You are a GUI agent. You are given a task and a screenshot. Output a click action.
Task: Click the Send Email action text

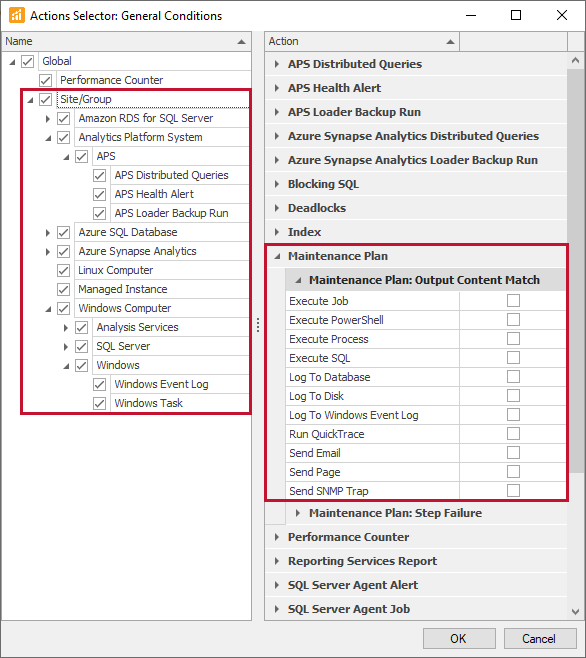pyautogui.click(x=315, y=453)
